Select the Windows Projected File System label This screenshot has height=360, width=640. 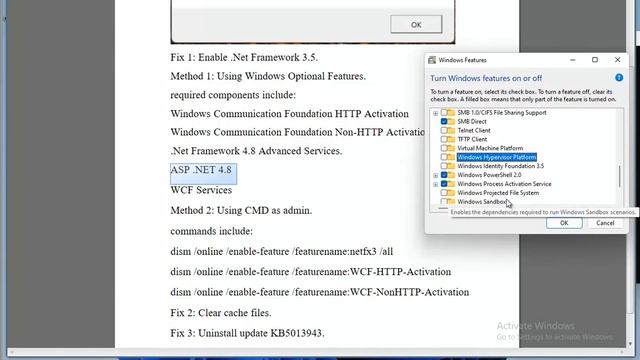pyautogui.click(x=498, y=193)
